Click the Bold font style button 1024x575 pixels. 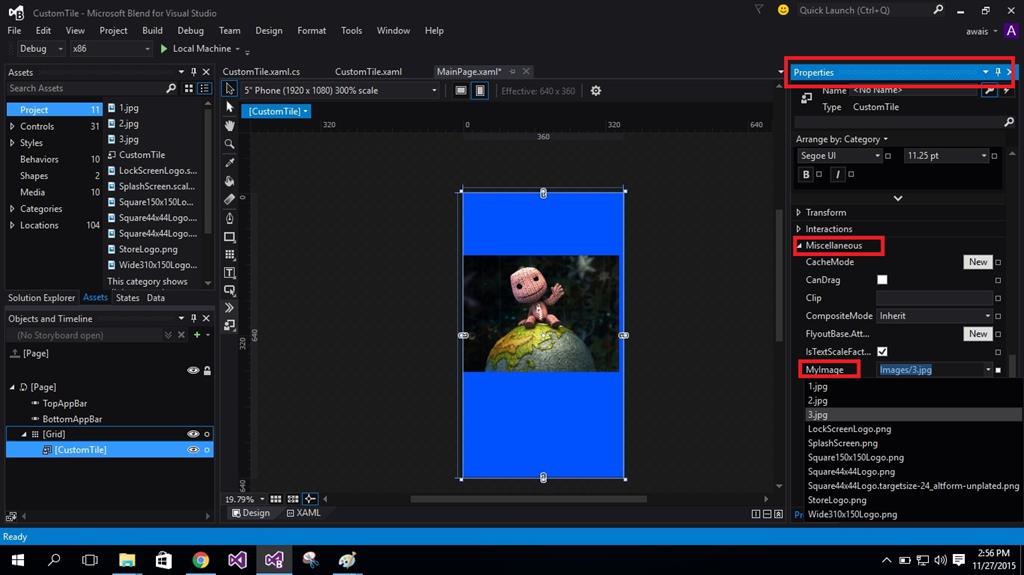click(806, 175)
